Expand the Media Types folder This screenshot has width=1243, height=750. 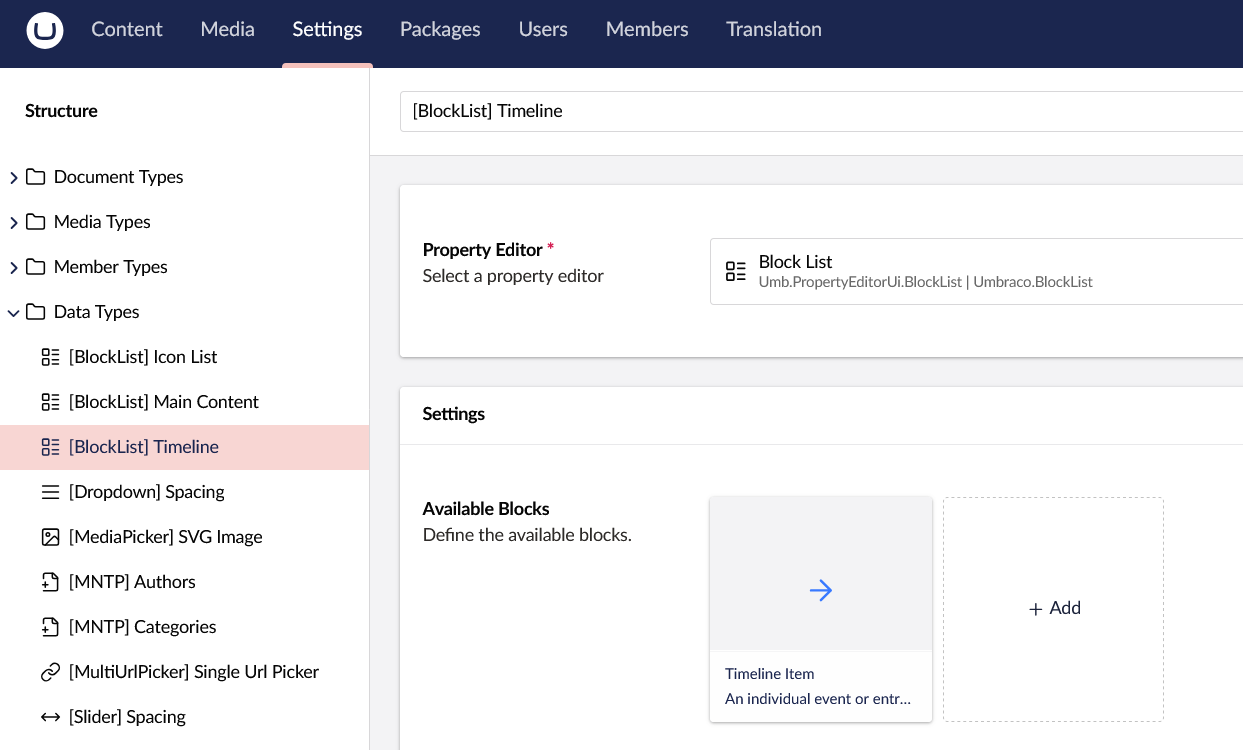pos(14,221)
